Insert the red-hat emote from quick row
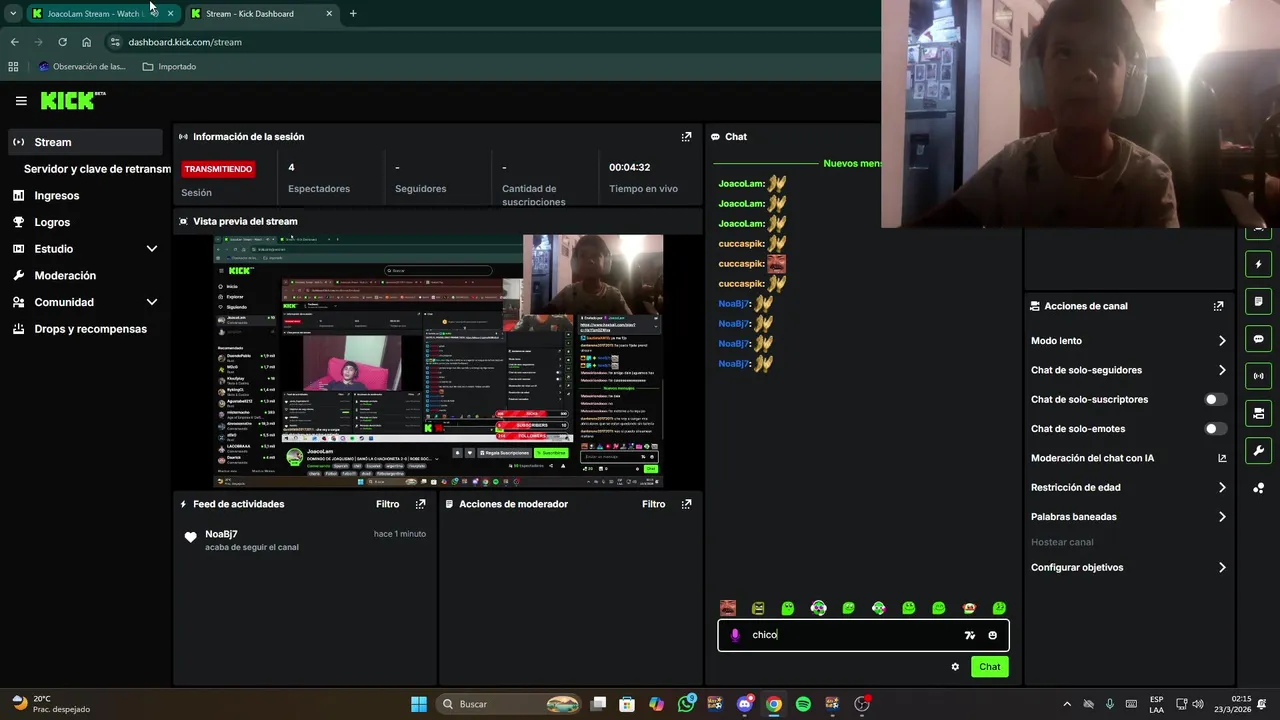This screenshot has height=720, width=1280. 969,608
